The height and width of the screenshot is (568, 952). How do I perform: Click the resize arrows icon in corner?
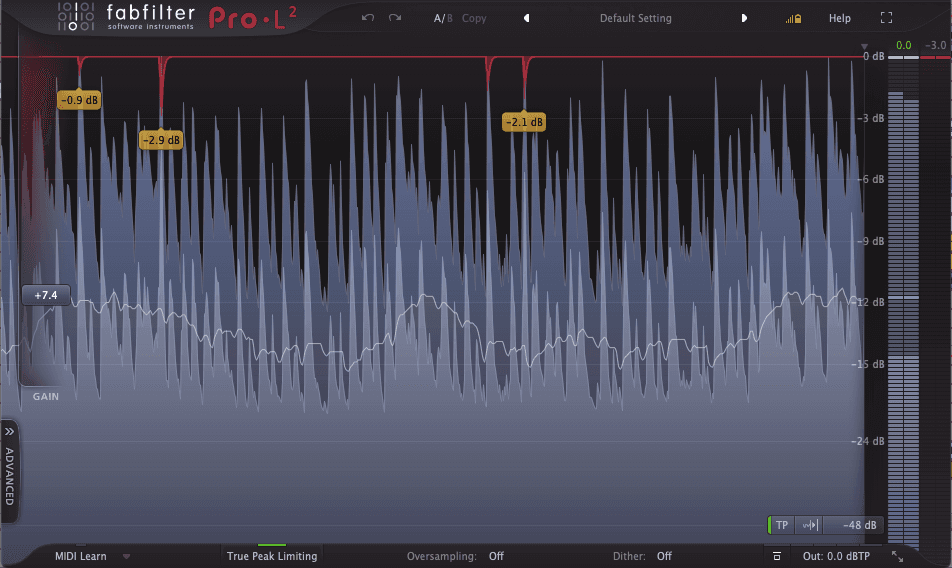tap(897, 556)
